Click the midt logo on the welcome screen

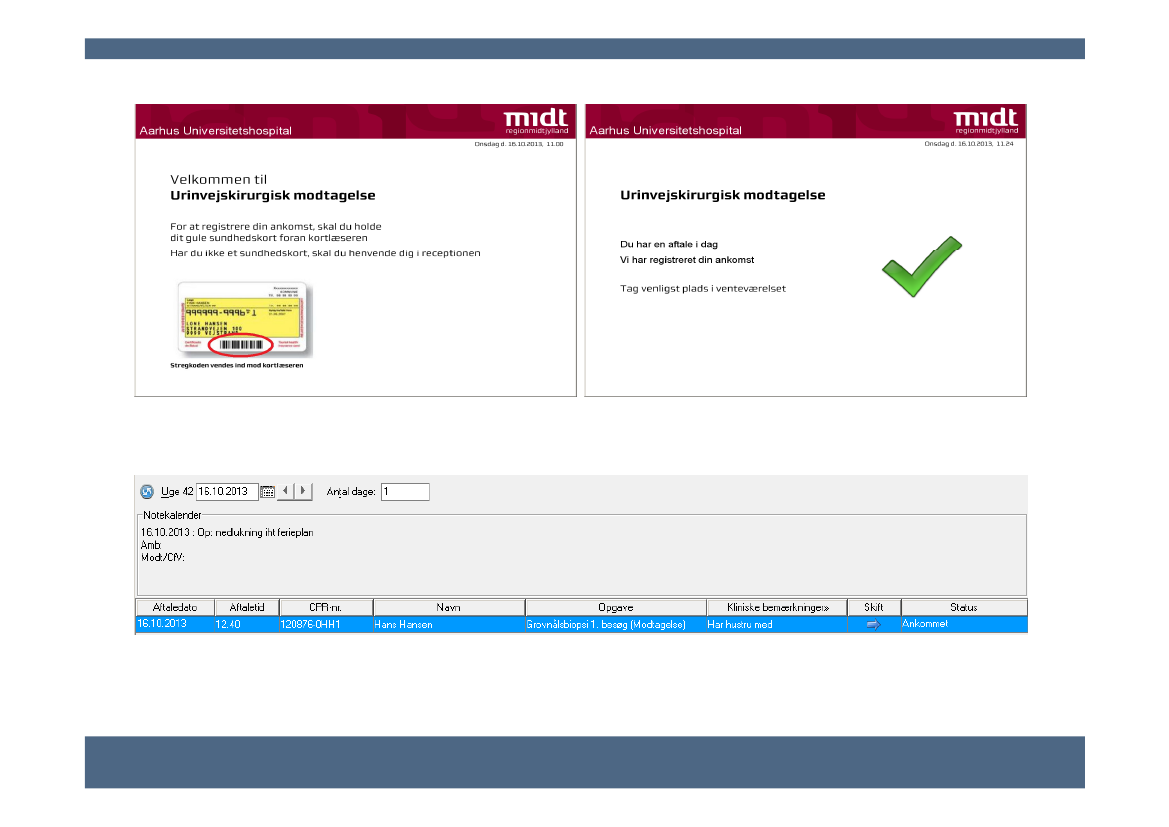pos(535,120)
